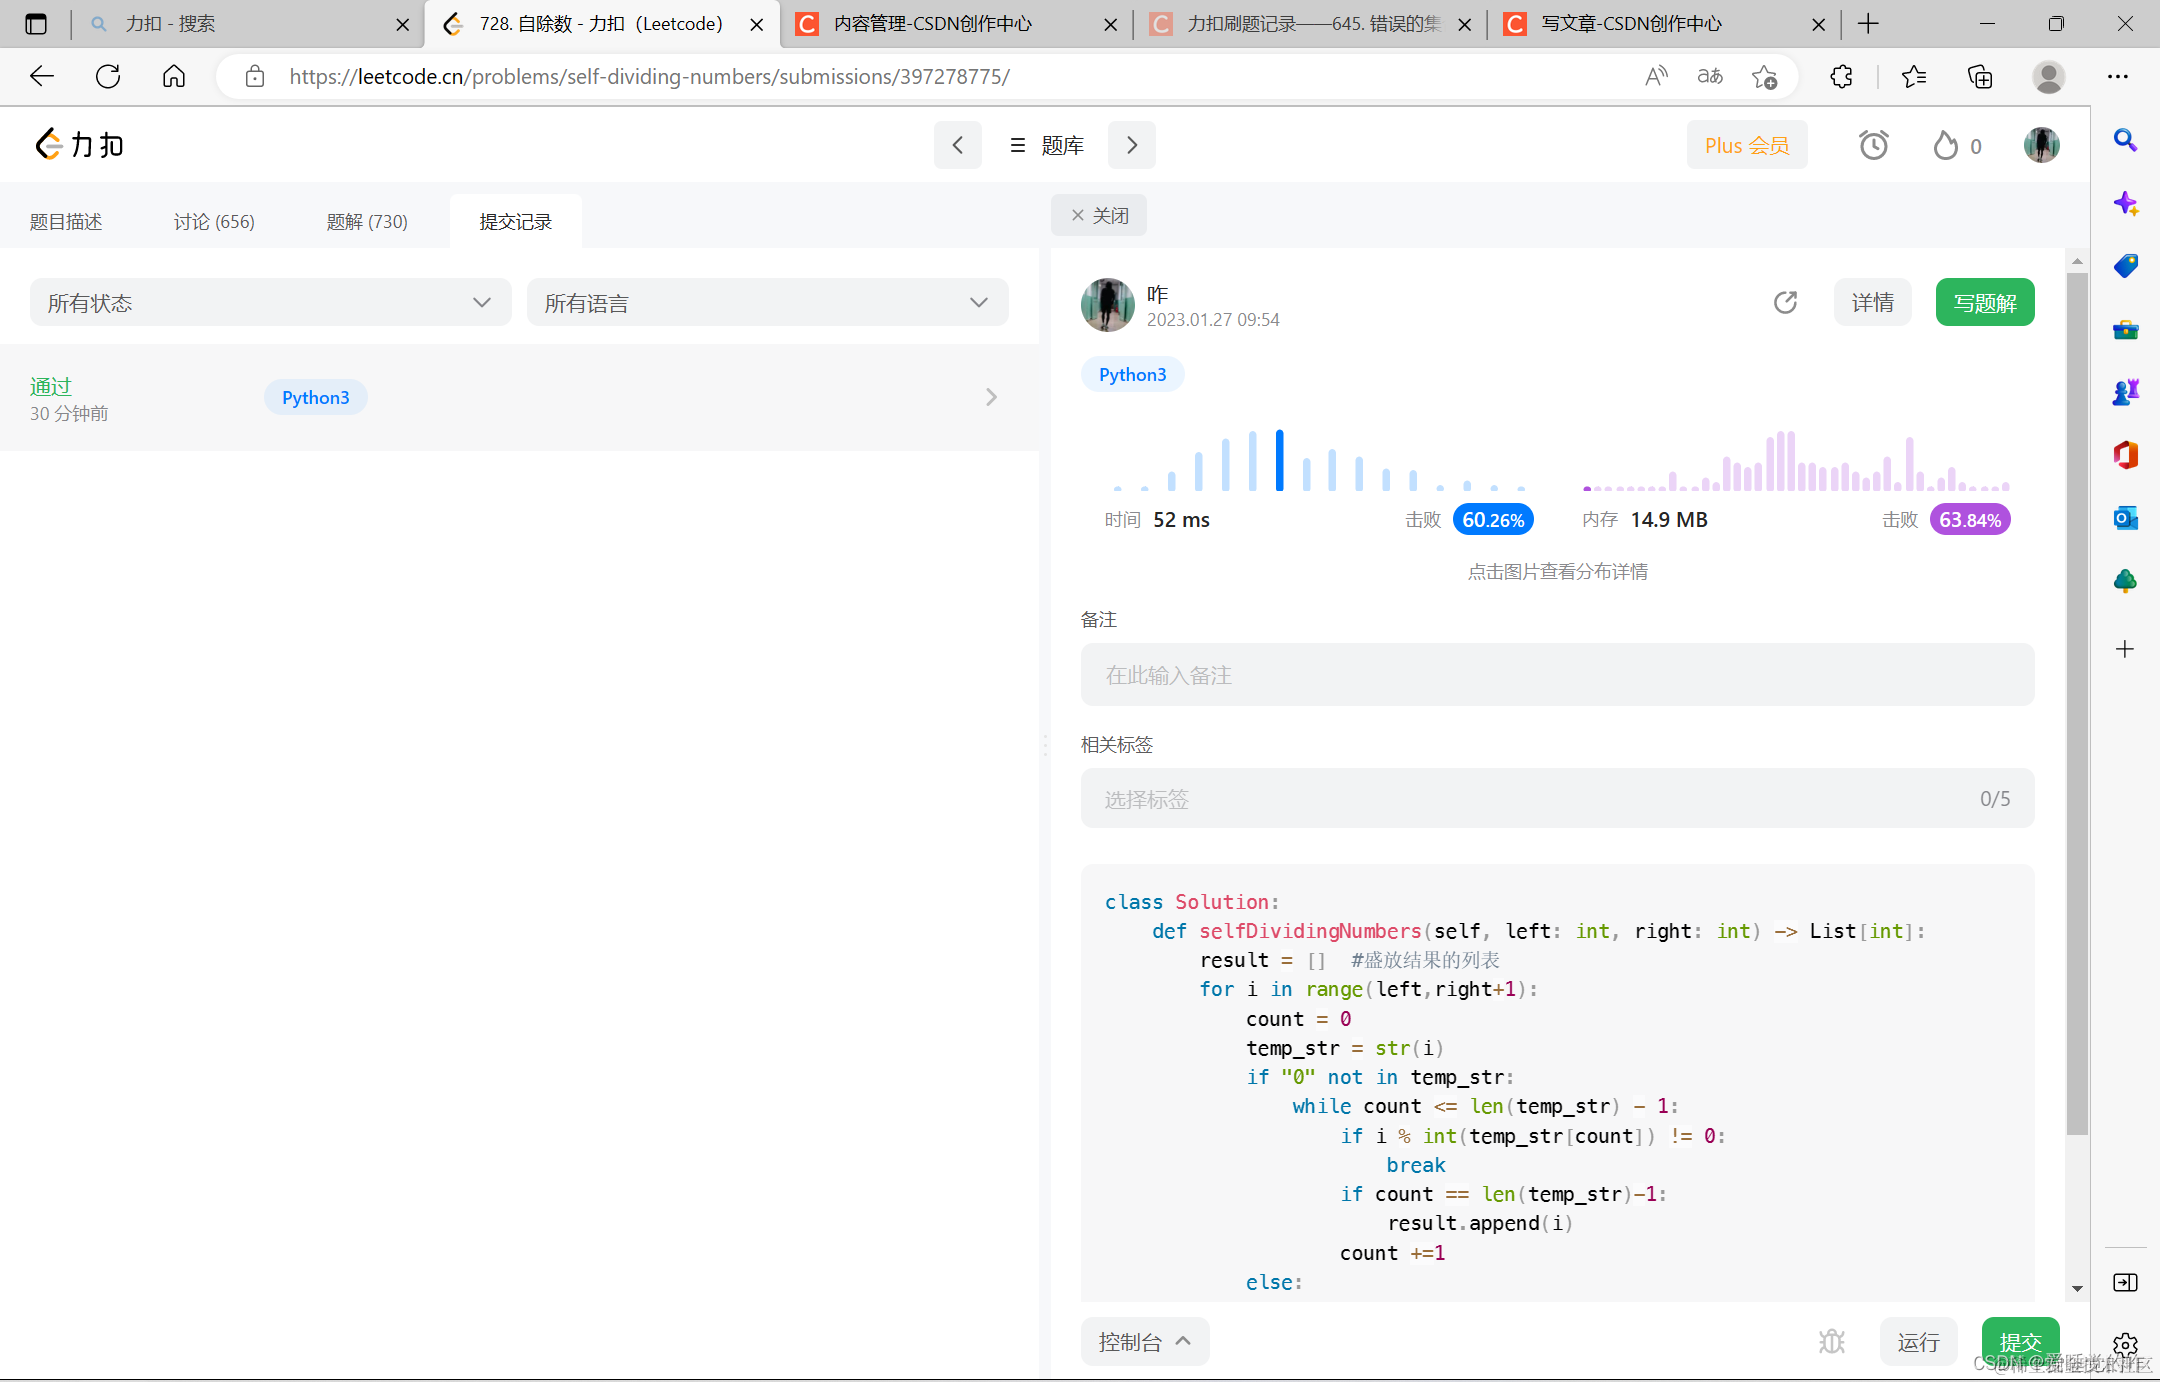This screenshot has width=2160, height=1382.
Task: Open browser extensions puzzle icon
Action: (1841, 77)
